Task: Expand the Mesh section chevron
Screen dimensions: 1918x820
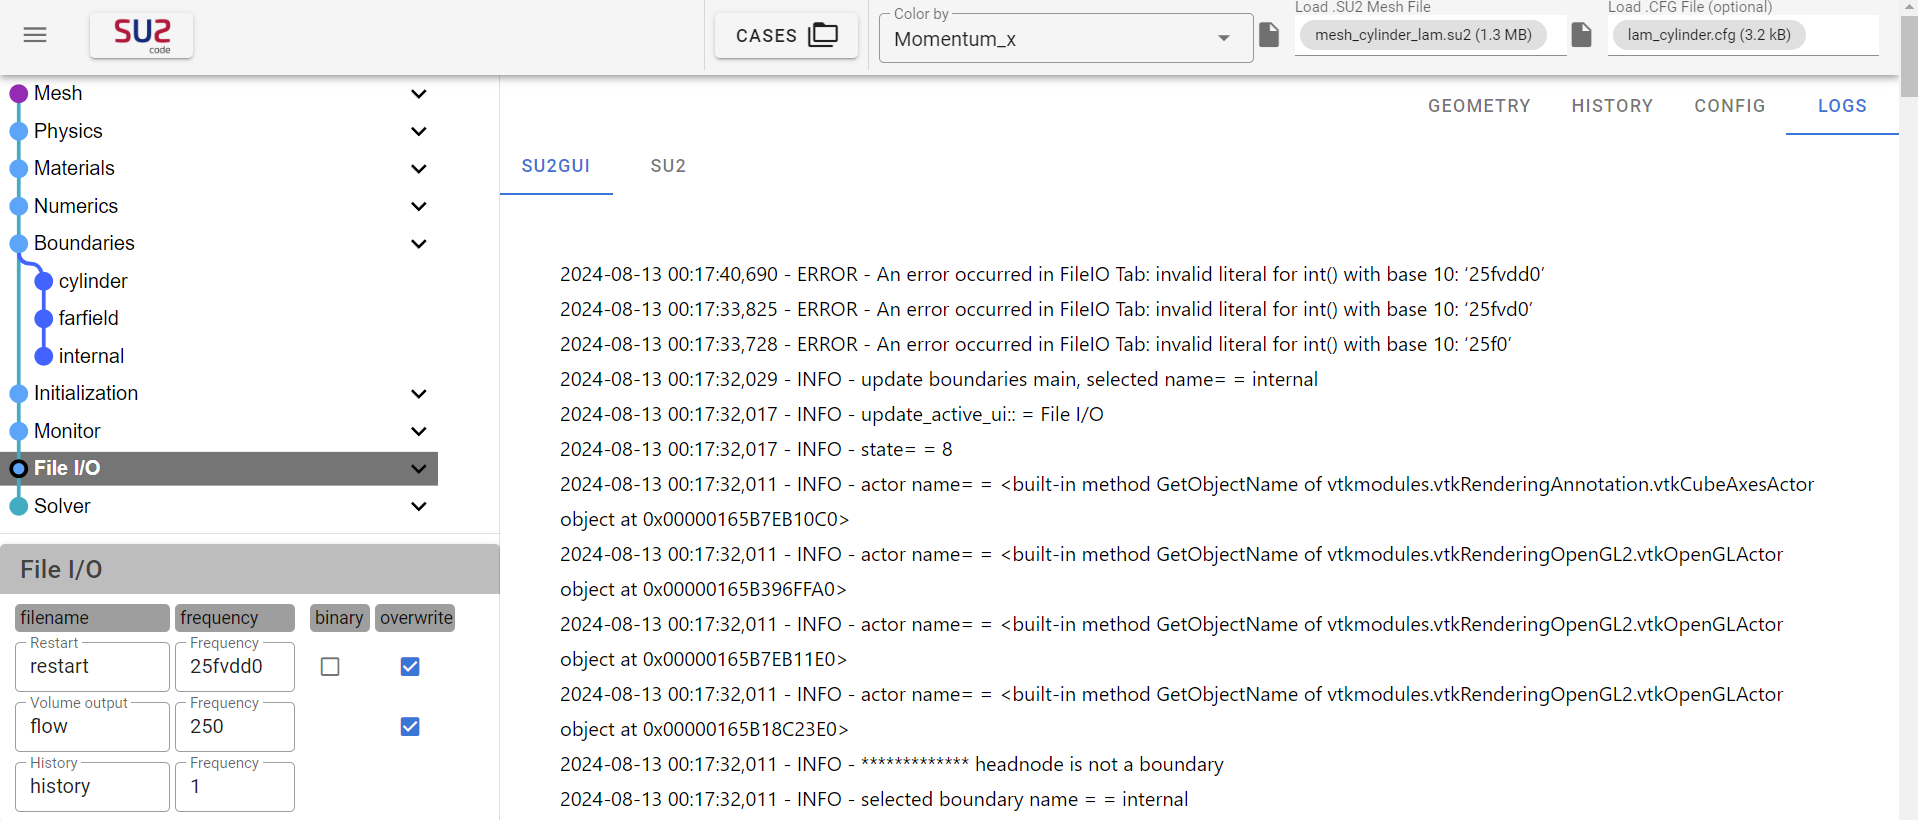Action: [x=419, y=94]
